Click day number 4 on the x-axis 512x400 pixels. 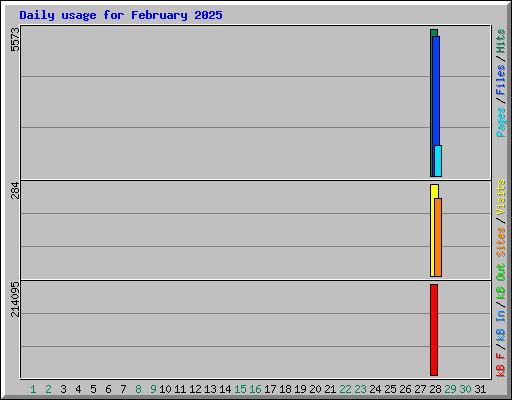pos(78,389)
